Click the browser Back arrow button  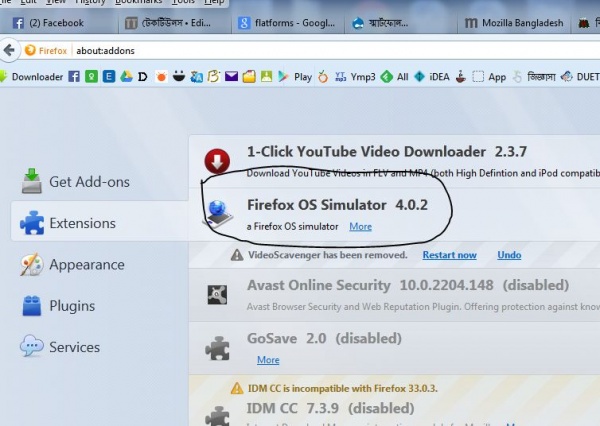(x=9, y=50)
